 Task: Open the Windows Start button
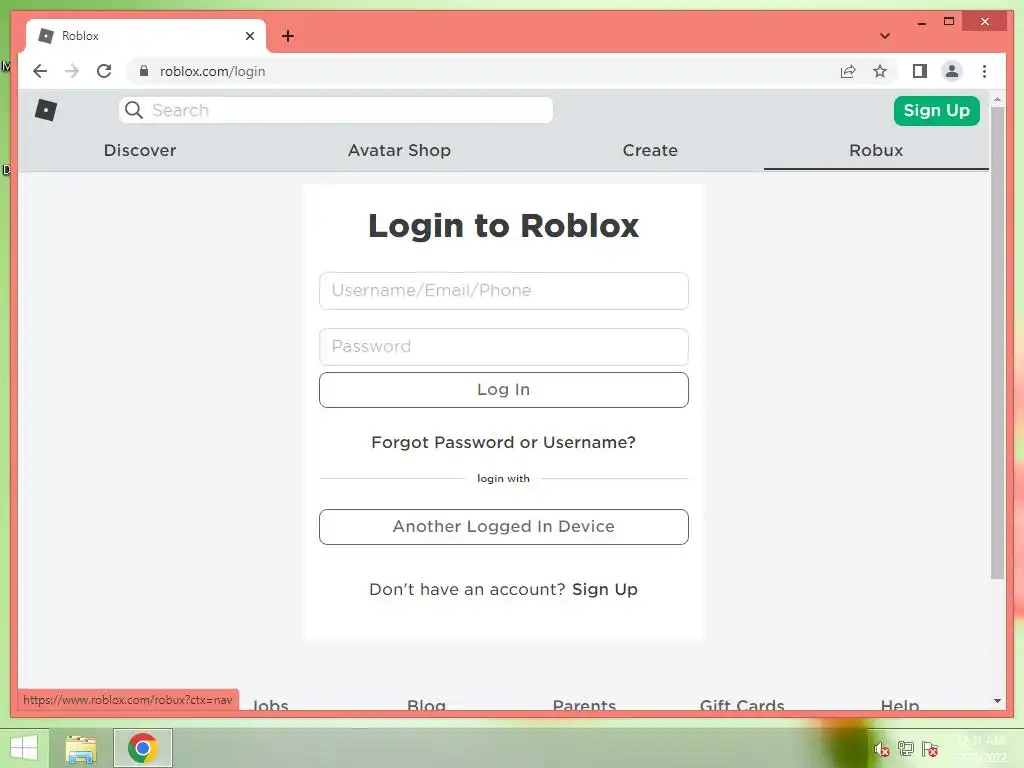point(24,748)
